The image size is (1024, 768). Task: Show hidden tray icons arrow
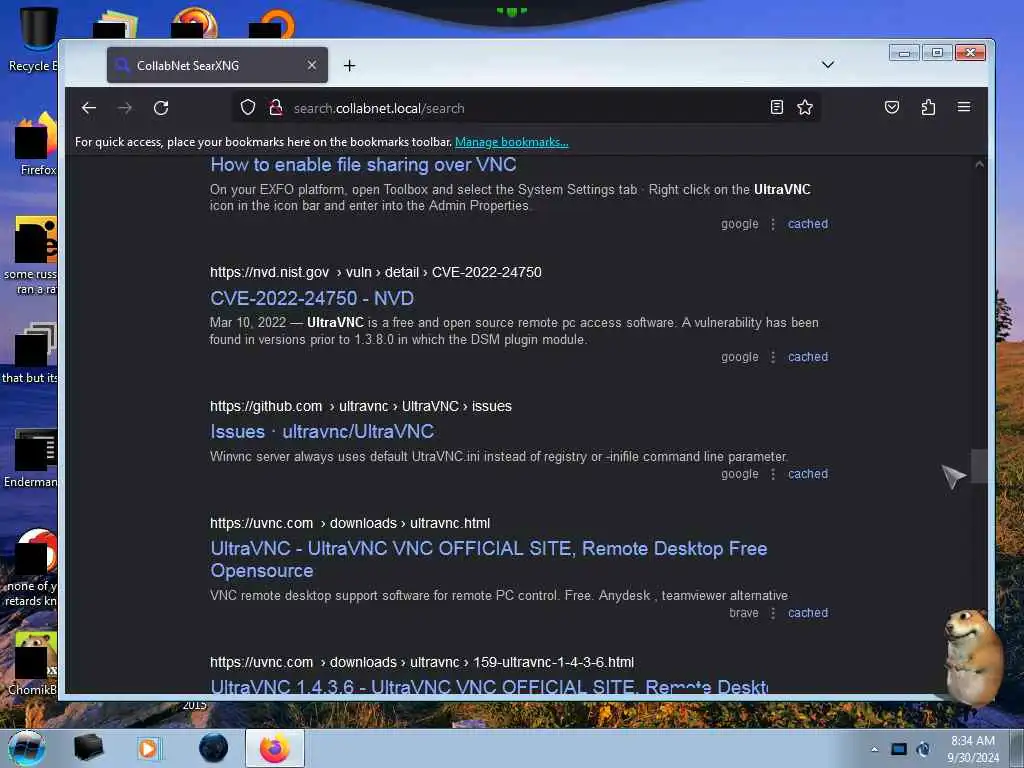(874, 749)
